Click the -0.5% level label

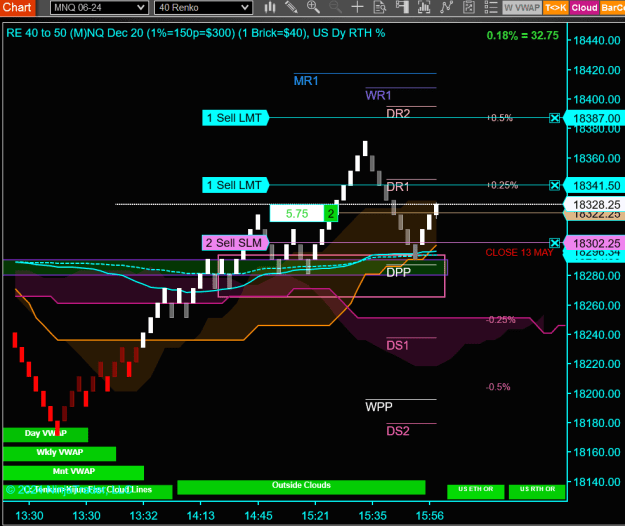pyautogui.click(x=498, y=387)
